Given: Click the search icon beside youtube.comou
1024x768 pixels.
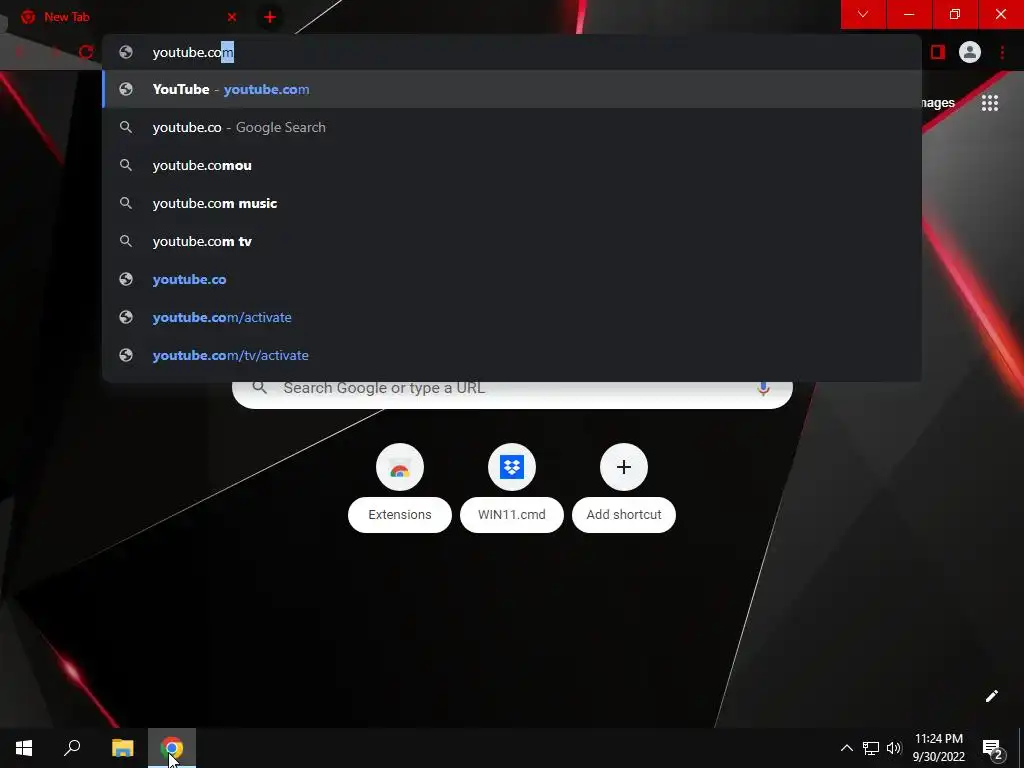Looking at the screenshot, I should pos(126,165).
